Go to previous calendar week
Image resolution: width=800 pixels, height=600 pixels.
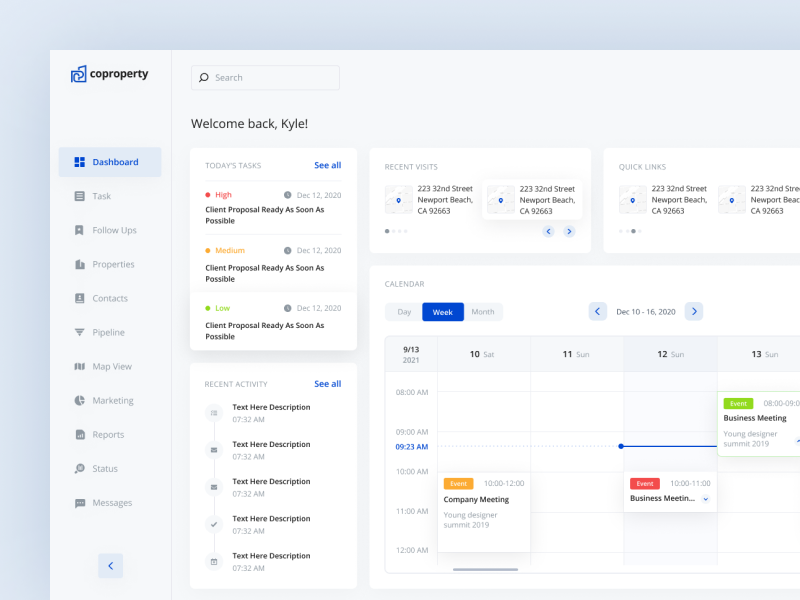point(597,311)
